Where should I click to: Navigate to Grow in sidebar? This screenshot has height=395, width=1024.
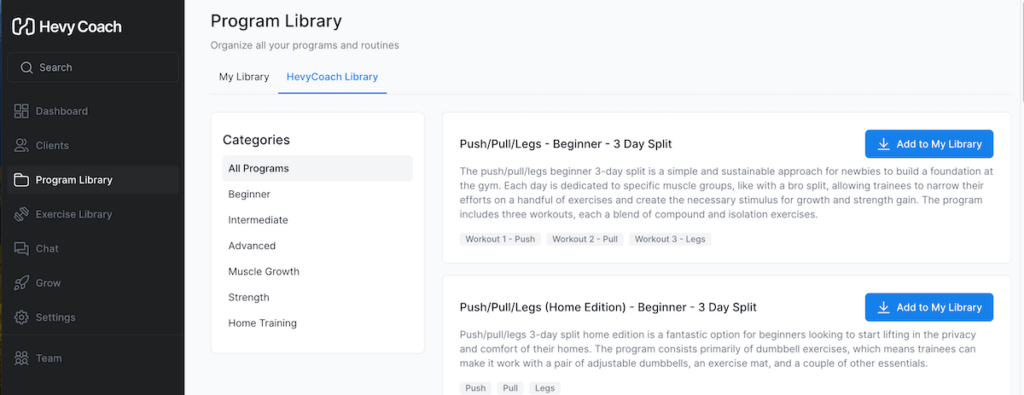(x=93, y=283)
